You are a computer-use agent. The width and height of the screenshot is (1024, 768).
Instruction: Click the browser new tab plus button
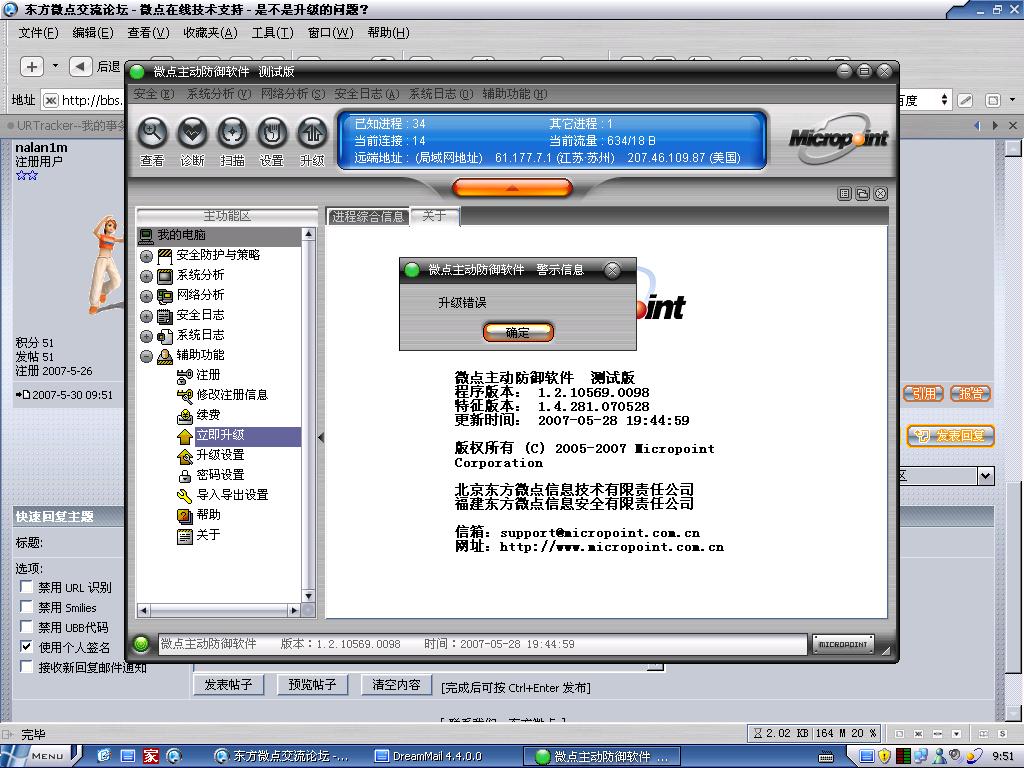[32, 66]
